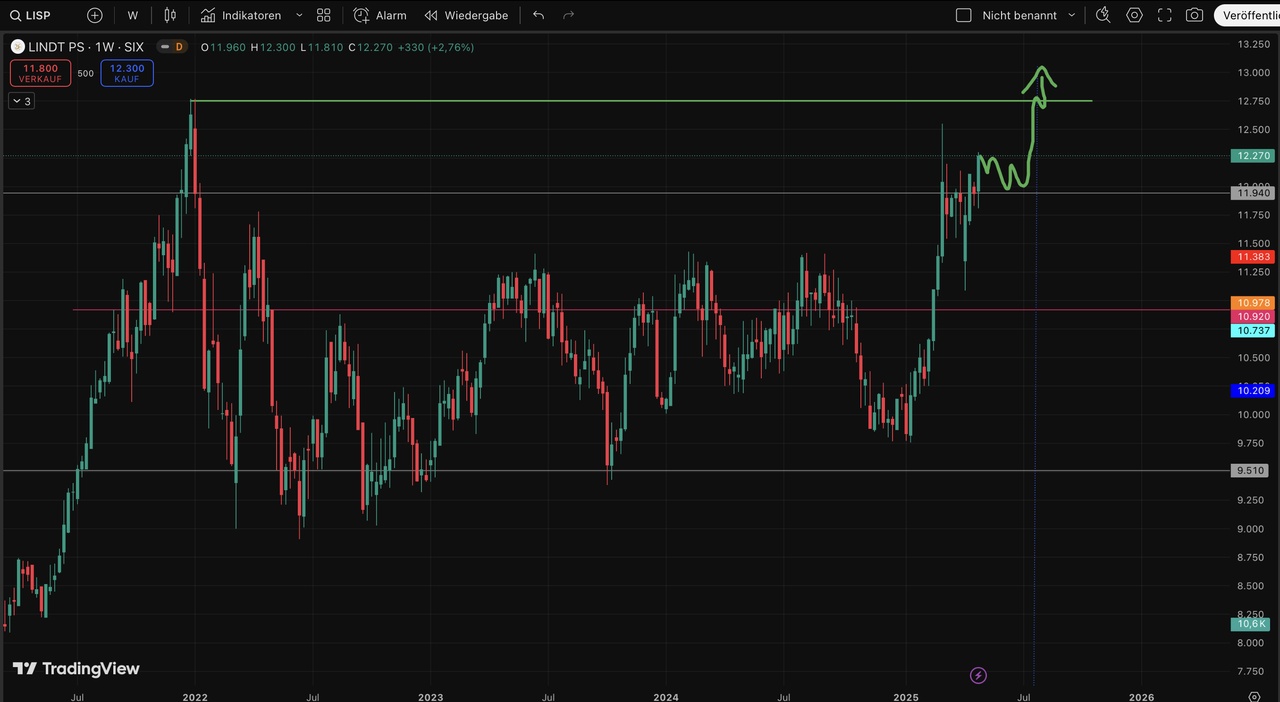Open chart settings hexagon in top toolbar

pyautogui.click(x=1134, y=15)
